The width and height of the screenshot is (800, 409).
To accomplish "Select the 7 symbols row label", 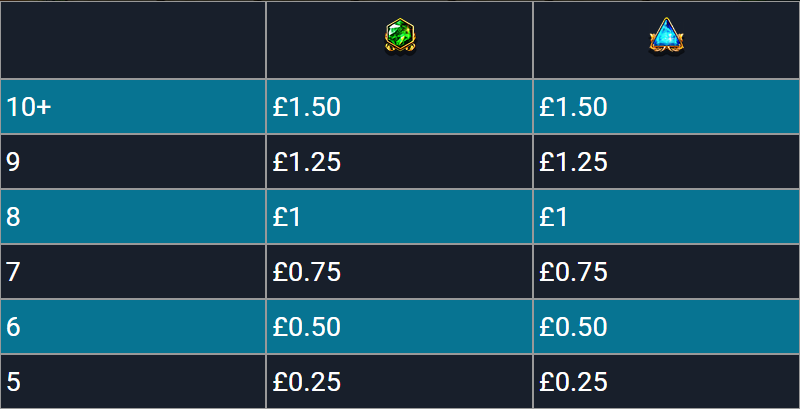I will pos(13,272).
